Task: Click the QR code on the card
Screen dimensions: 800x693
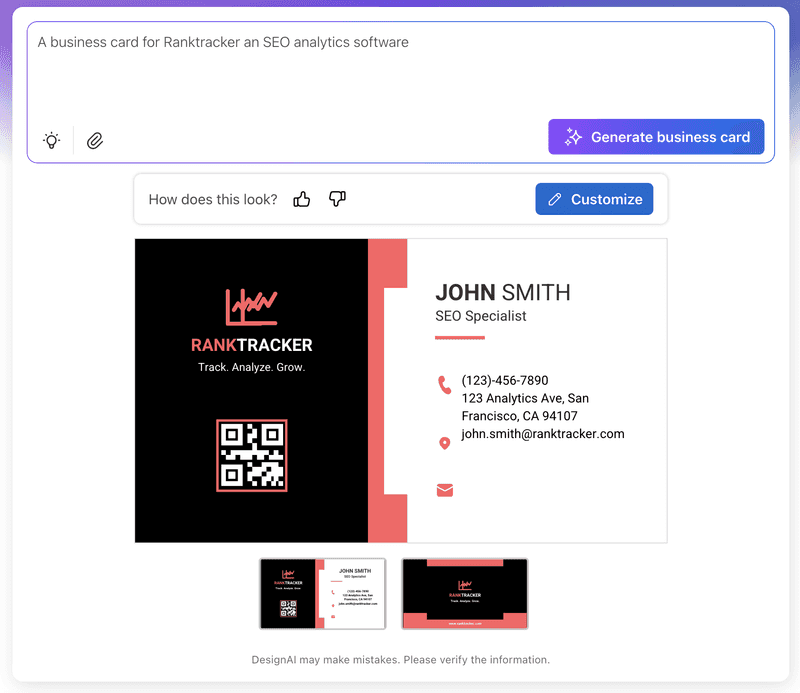Action: [x=252, y=455]
